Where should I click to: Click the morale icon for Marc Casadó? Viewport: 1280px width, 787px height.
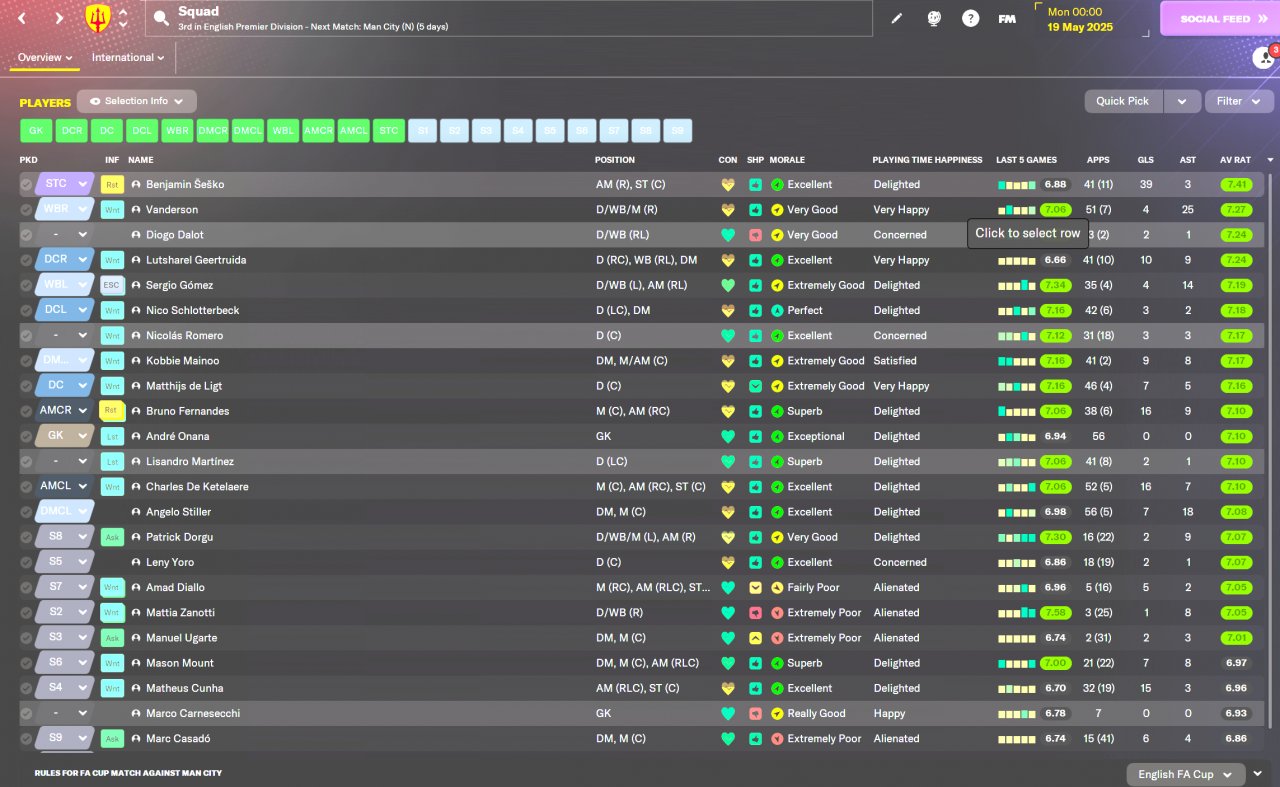click(x=777, y=739)
